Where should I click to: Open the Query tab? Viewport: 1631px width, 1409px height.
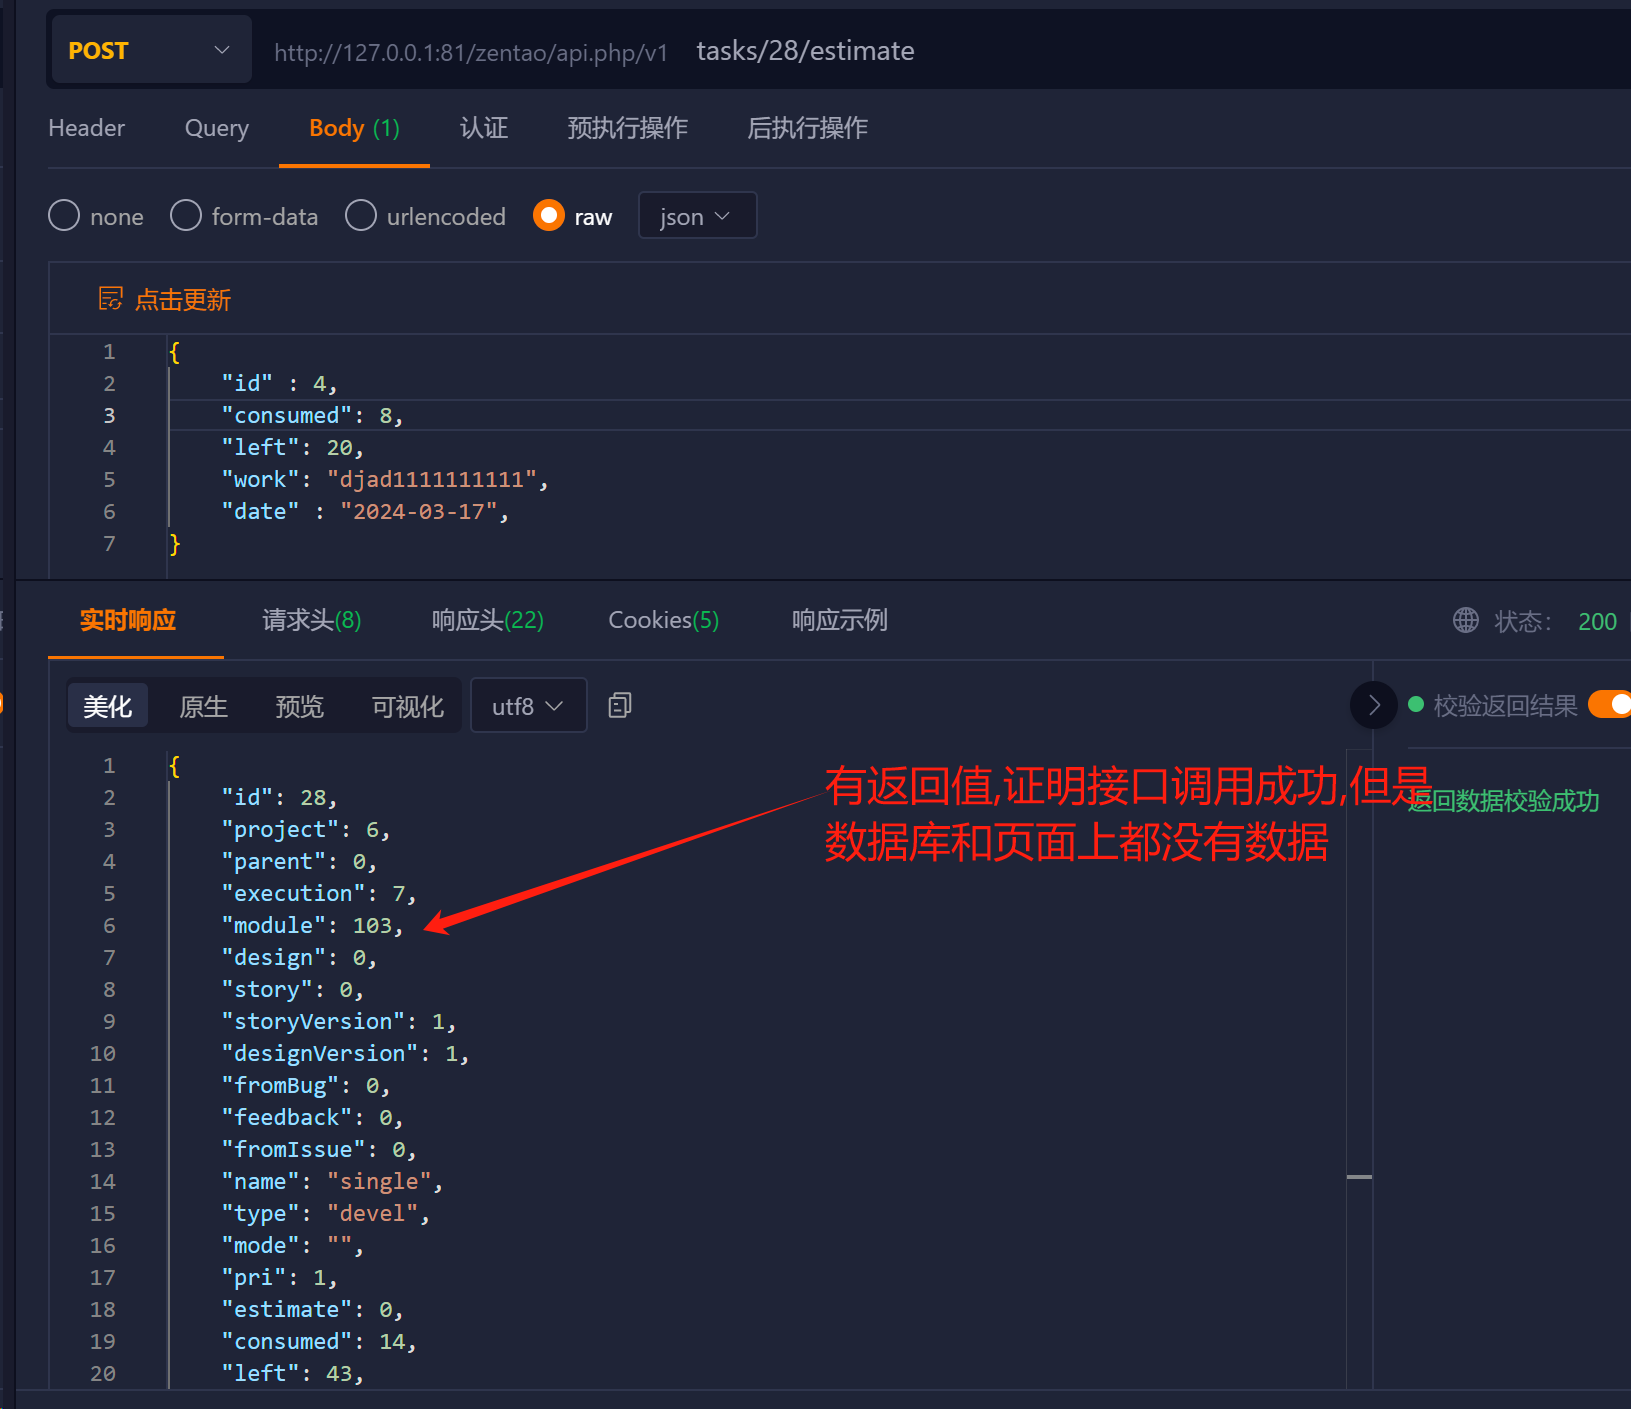tap(216, 128)
